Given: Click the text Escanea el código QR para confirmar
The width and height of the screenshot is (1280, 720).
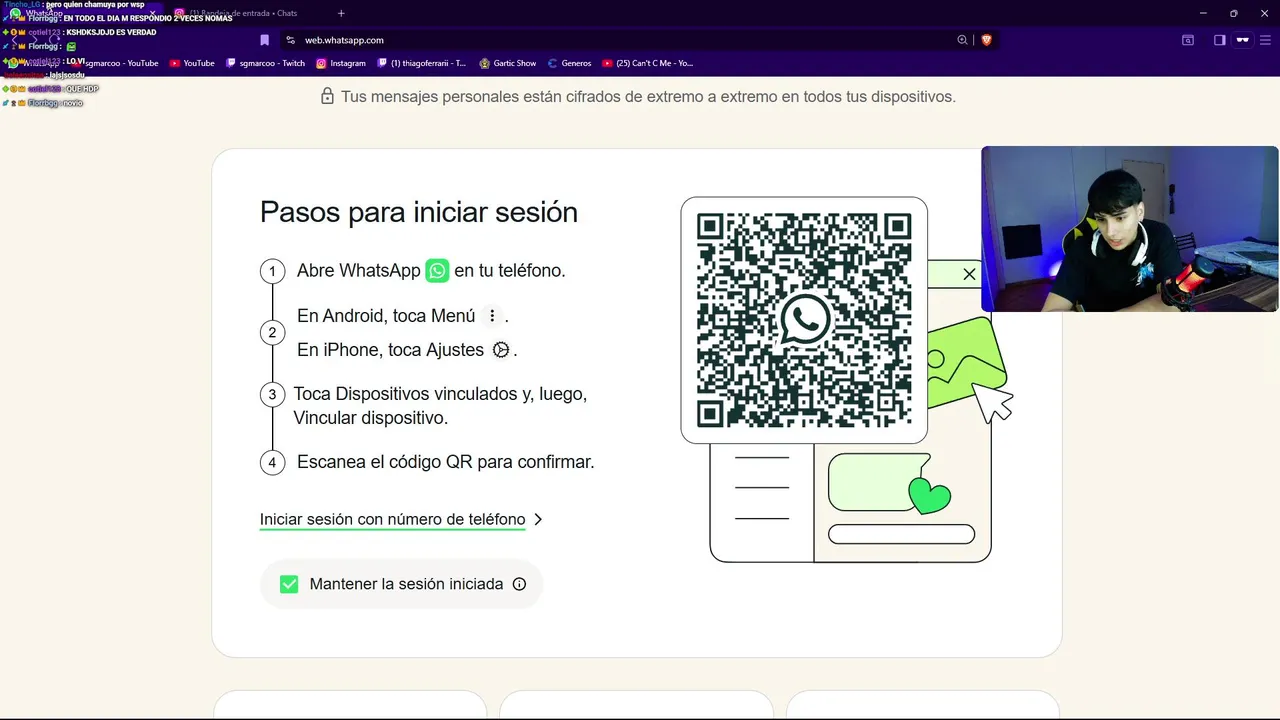Looking at the screenshot, I should click(x=446, y=462).
